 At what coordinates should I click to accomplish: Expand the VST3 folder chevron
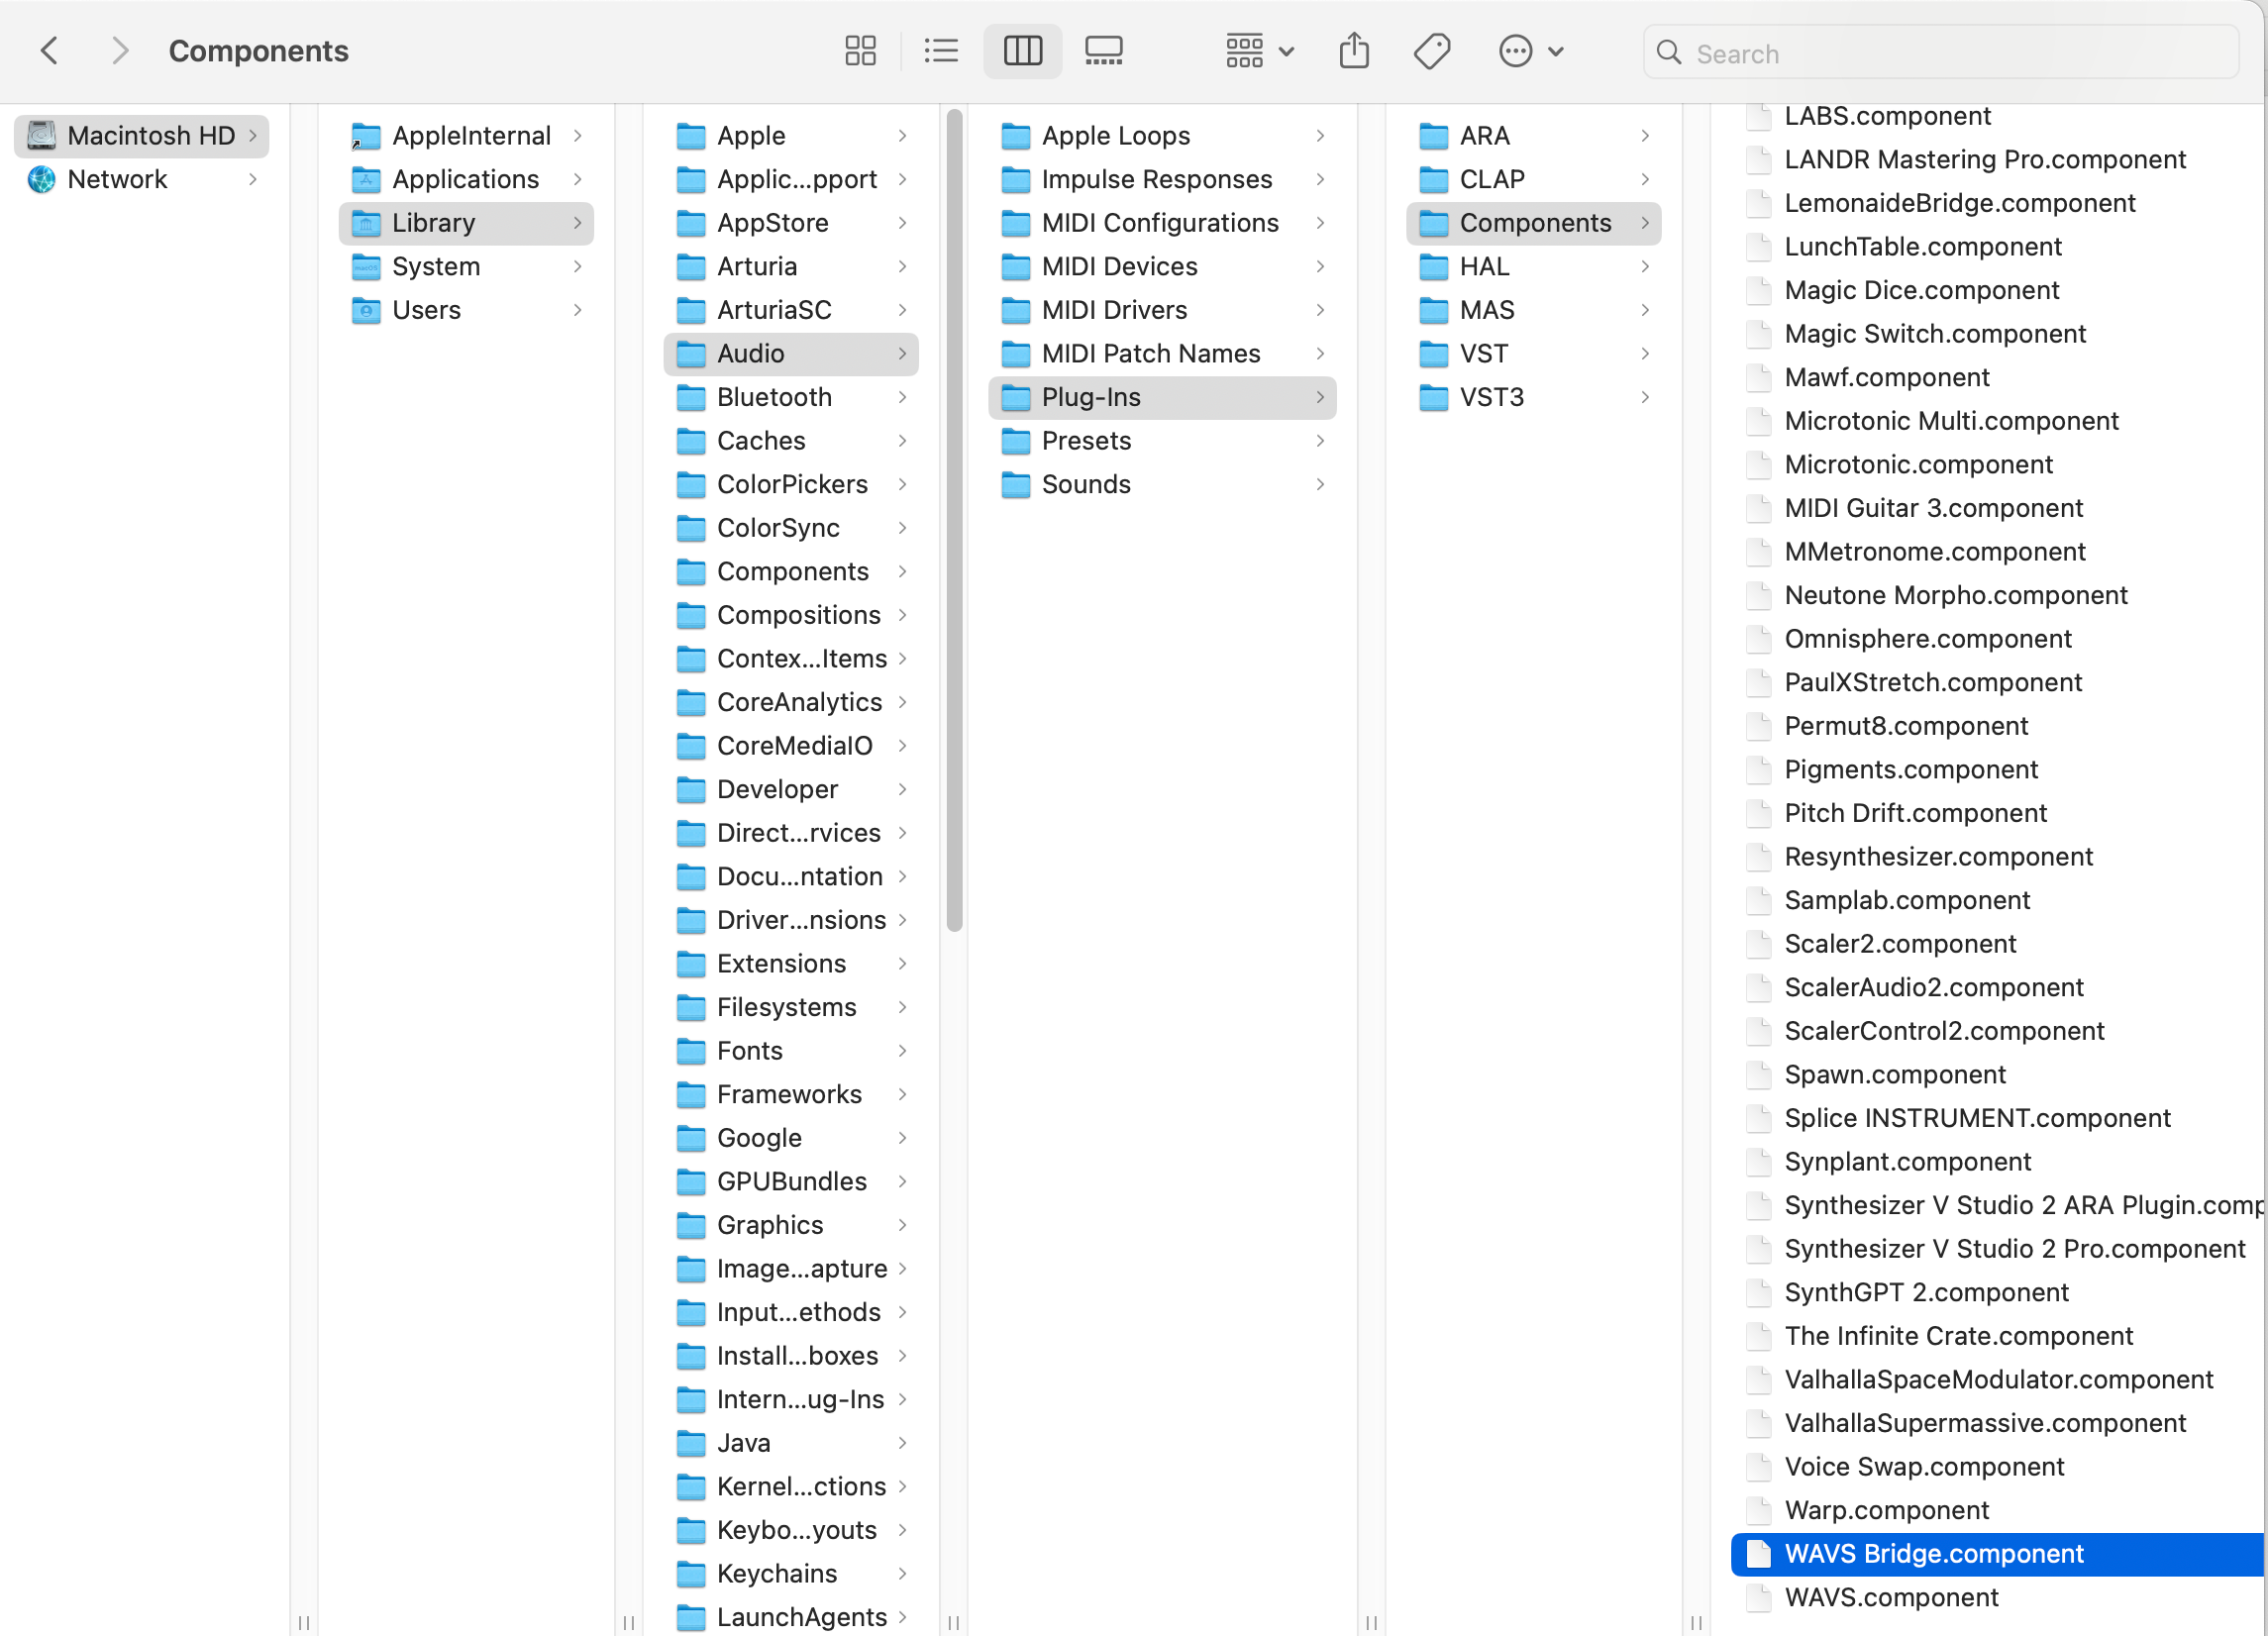pyautogui.click(x=1644, y=397)
